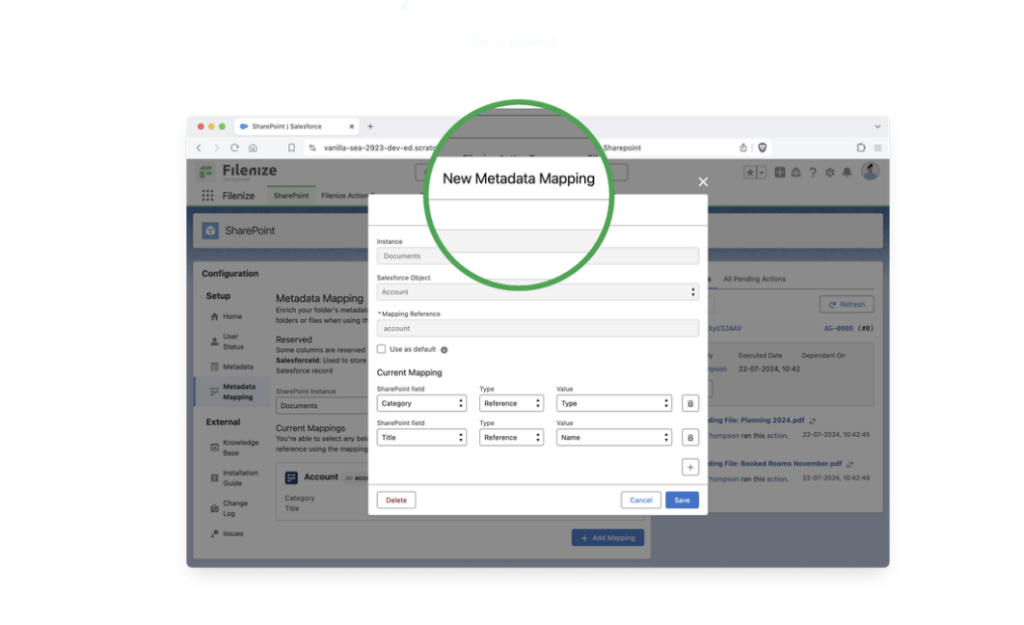Click the browser home button
Screen dimensions: 1024x625
[253, 148]
